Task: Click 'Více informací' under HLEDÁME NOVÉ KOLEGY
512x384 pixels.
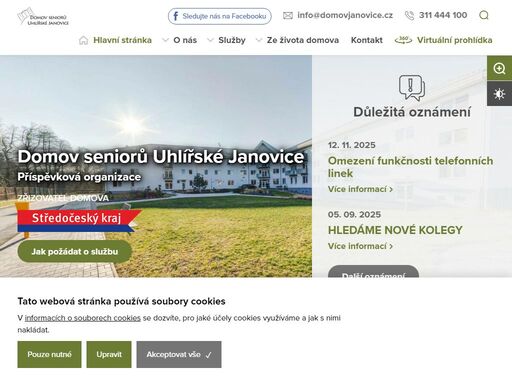Action: tap(360, 246)
